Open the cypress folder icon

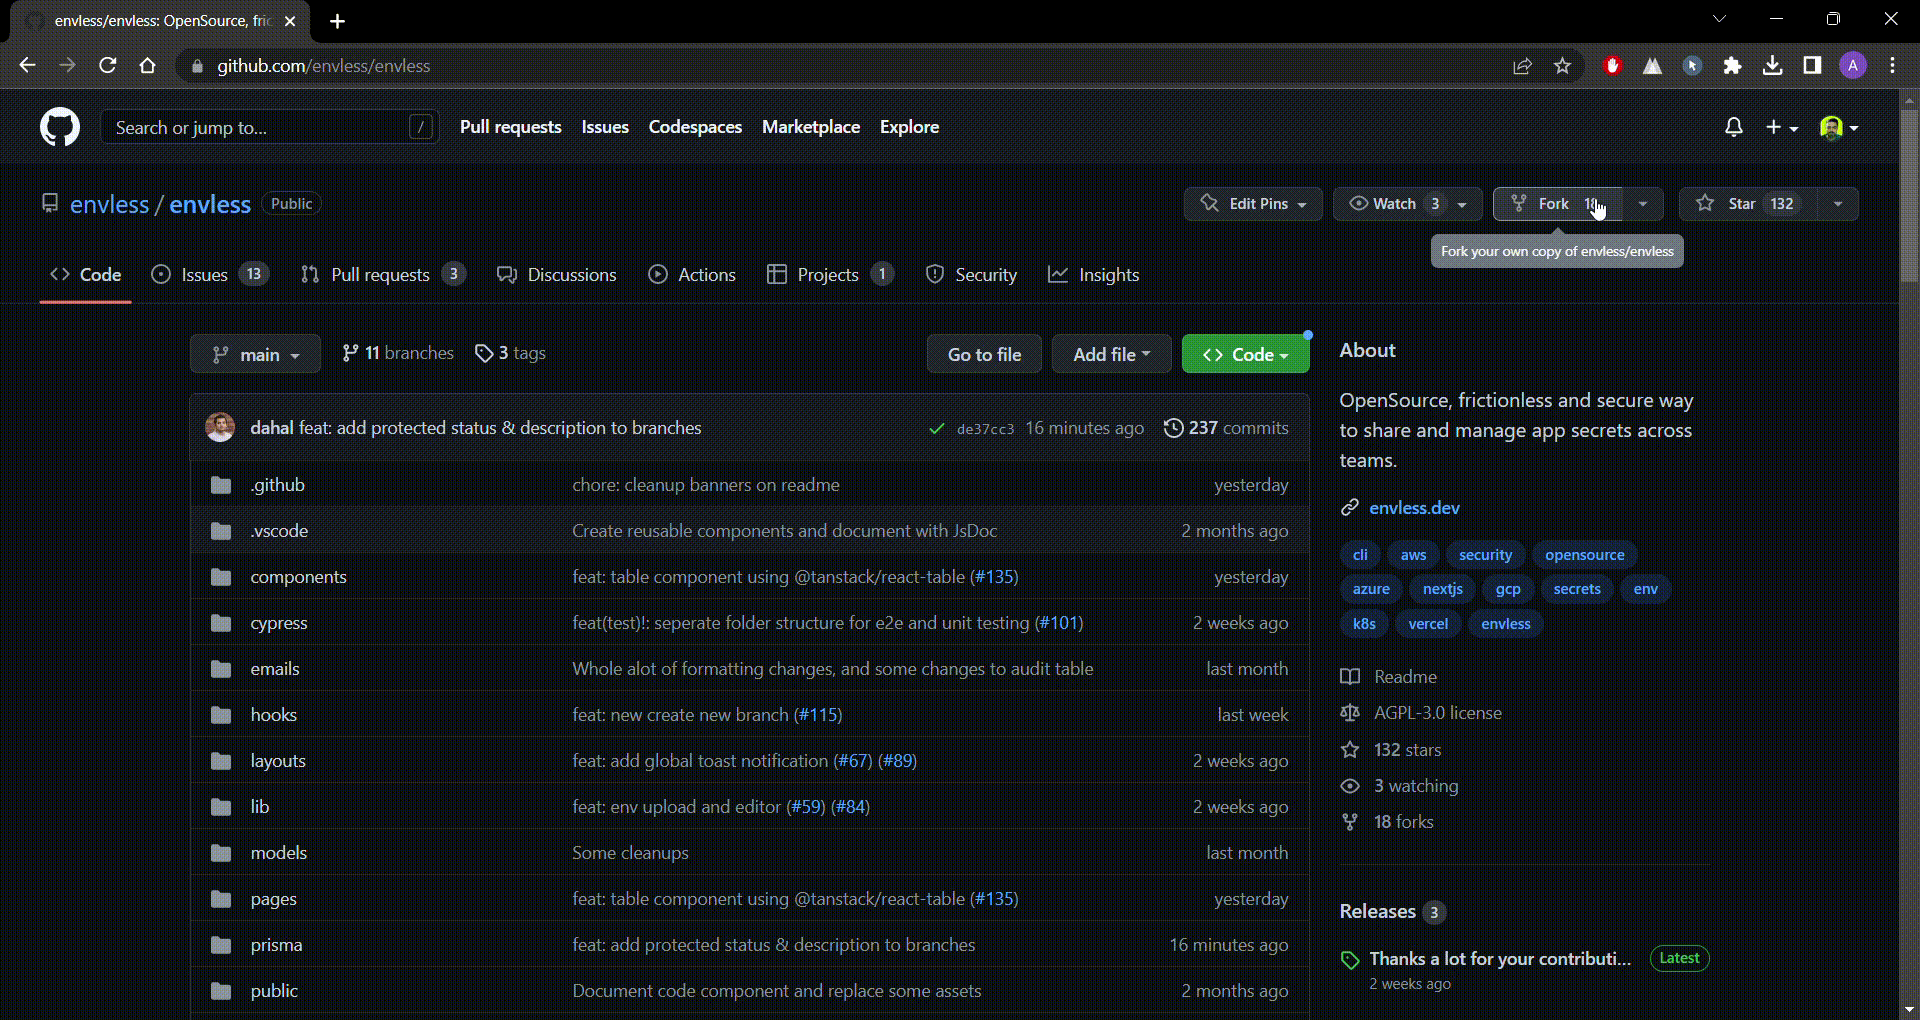pyautogui.click(x=221, y=623)
